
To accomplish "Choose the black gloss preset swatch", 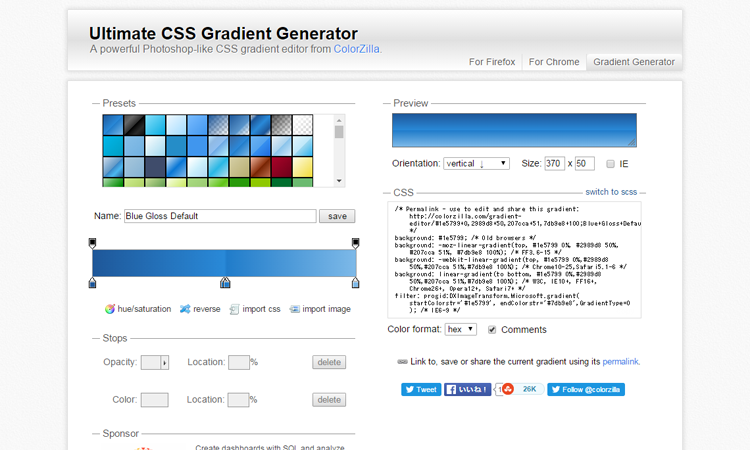I will (x=134, y=125).
